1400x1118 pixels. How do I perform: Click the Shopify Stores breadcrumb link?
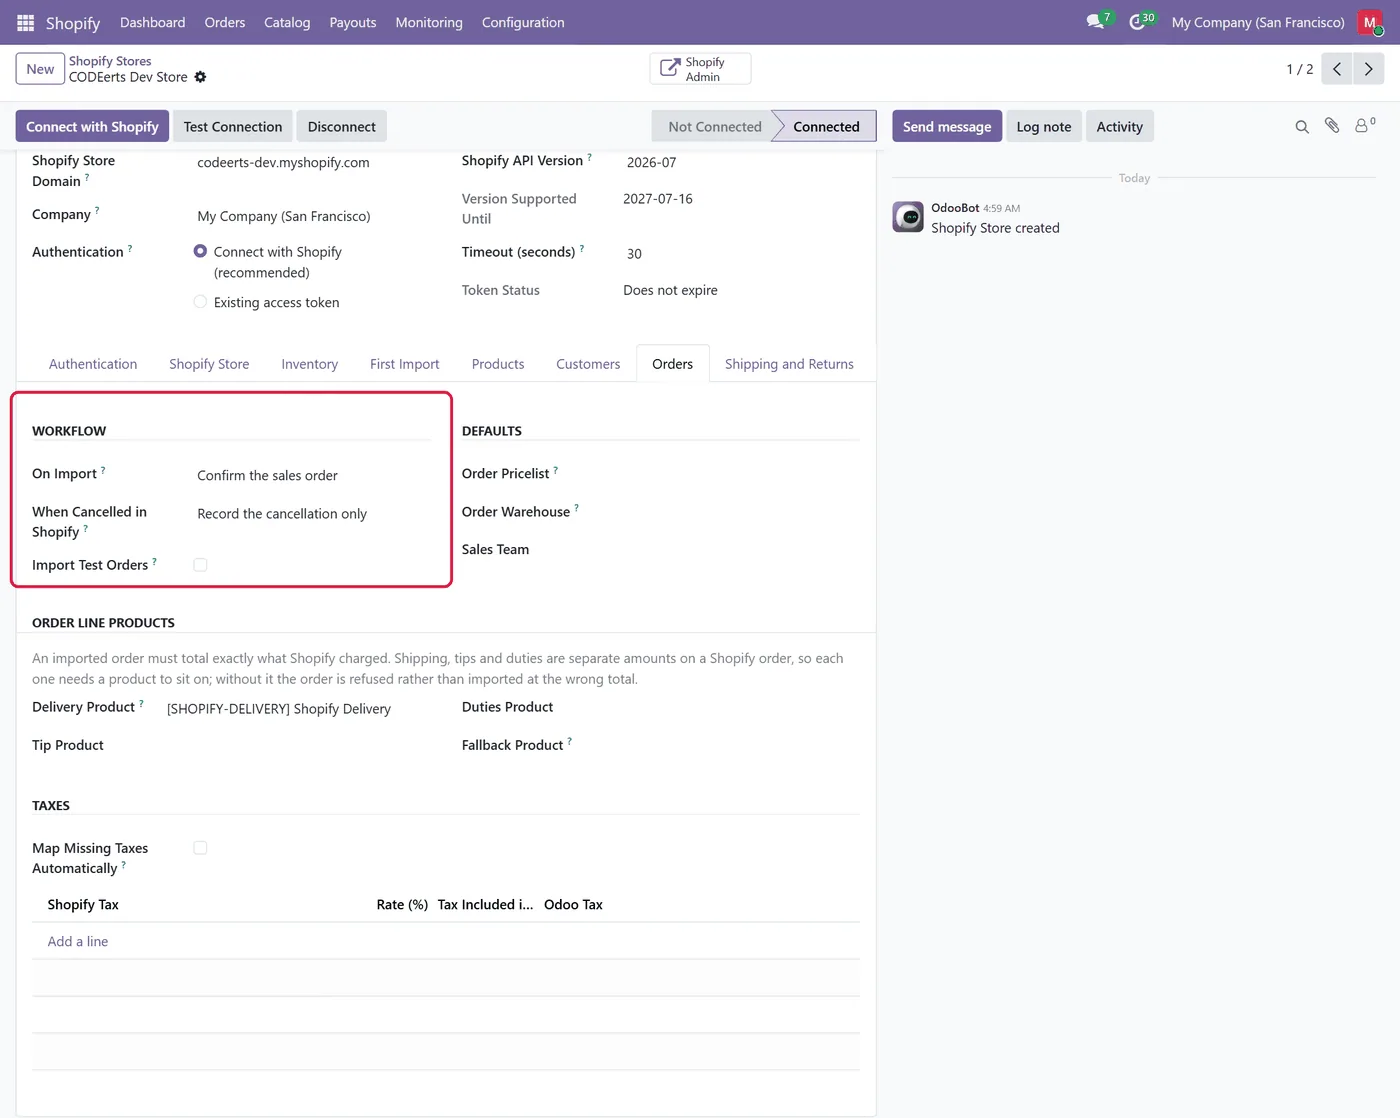point(110,61)
